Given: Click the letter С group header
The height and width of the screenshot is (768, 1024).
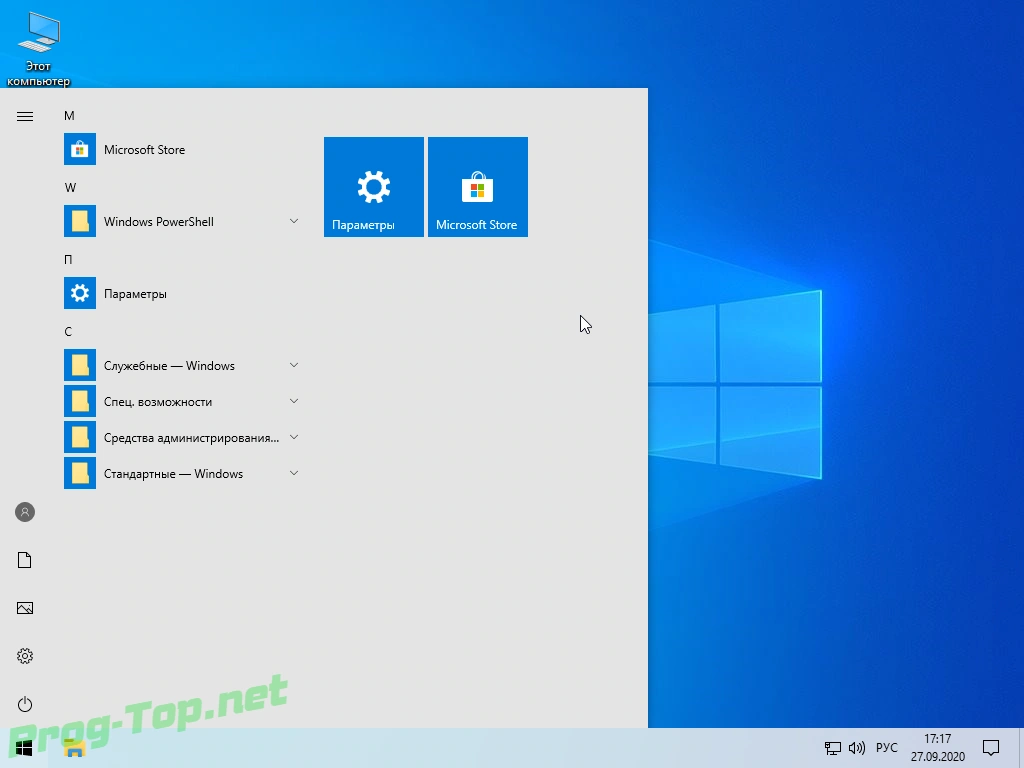Looking at the screenshot, I should click(x=68, y=332).
